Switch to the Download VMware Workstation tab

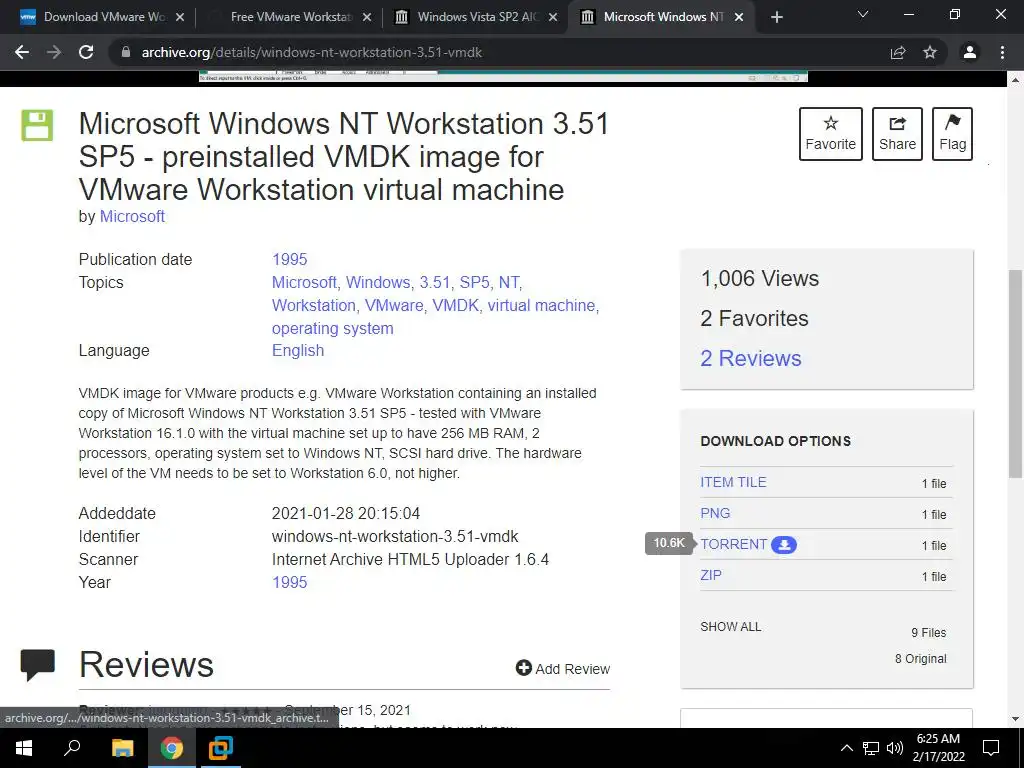coord(103,17)
